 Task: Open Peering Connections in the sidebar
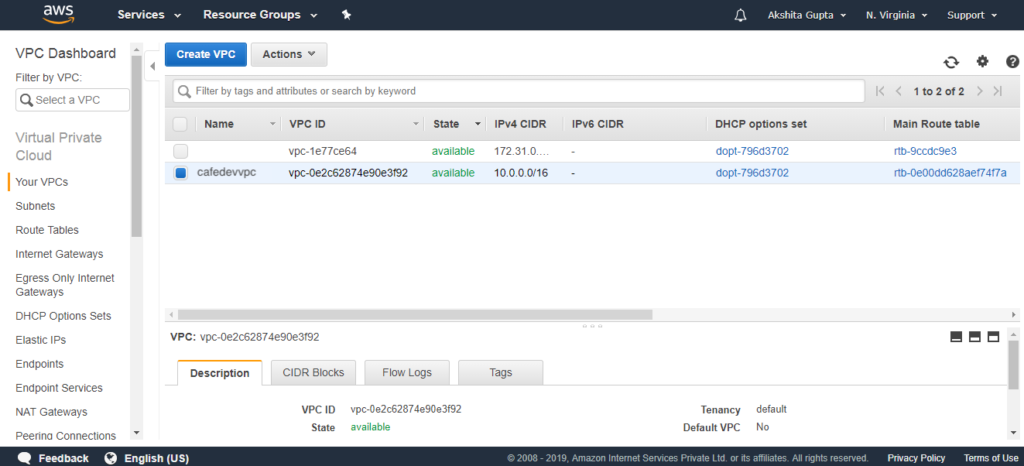(65, 436)
